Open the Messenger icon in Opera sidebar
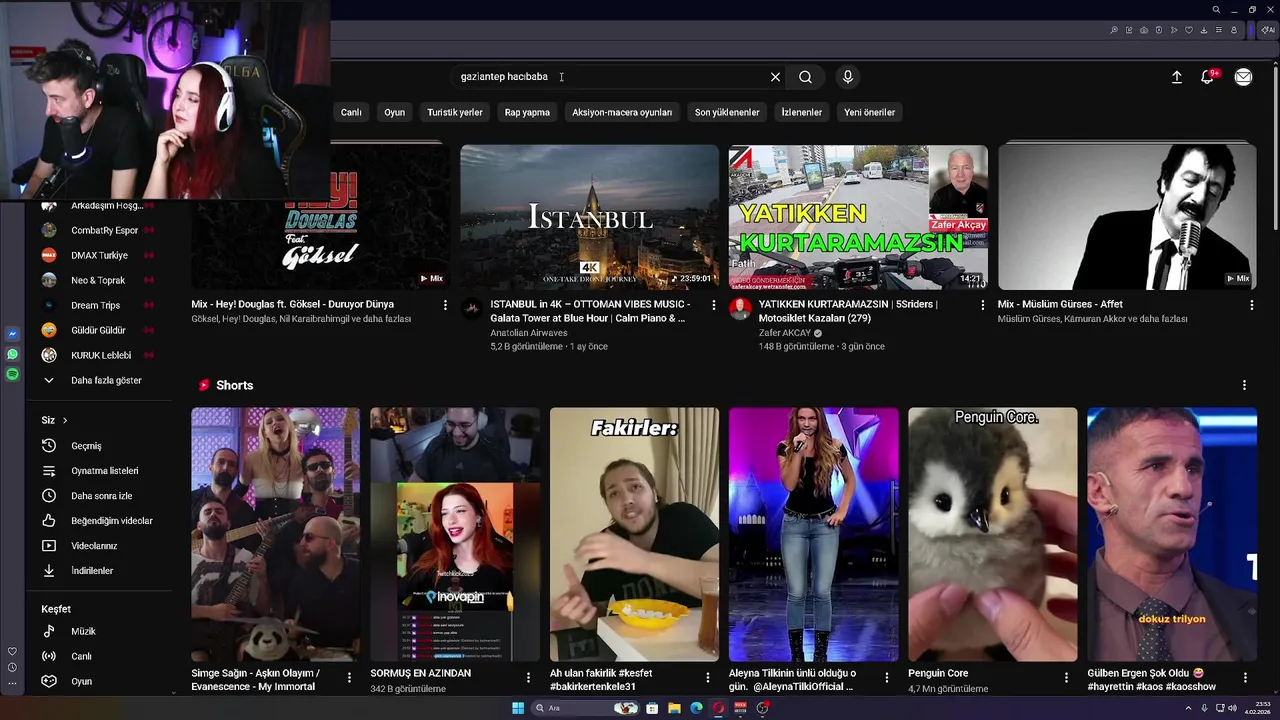This screenshot has width=1280, height=720. pos(12,334)
